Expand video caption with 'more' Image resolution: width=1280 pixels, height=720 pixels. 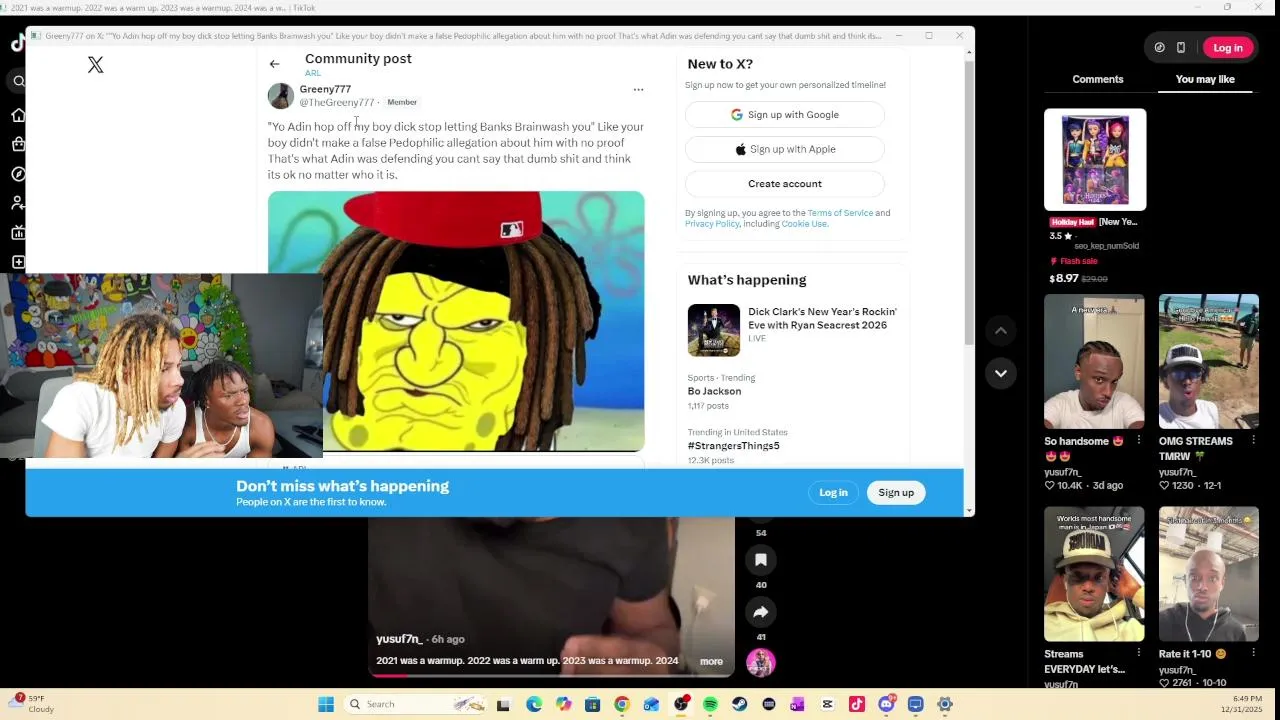tap(711, 661)
